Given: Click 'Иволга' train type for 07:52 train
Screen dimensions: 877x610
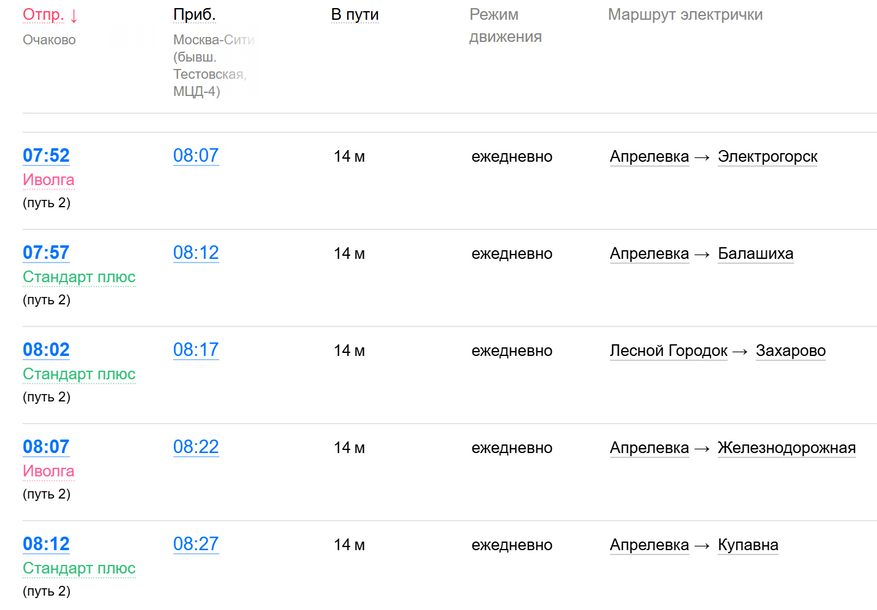Looking at the screenshot, I should 48,180.
